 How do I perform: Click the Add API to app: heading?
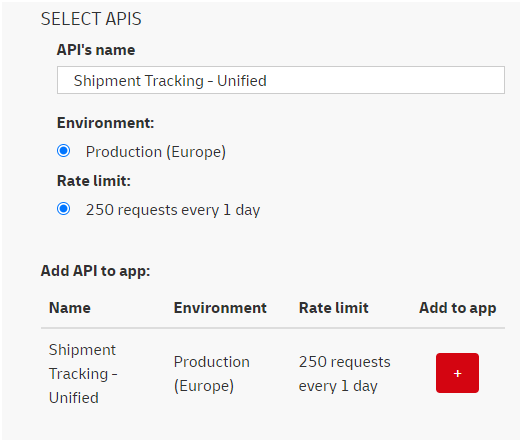point(95,271)
